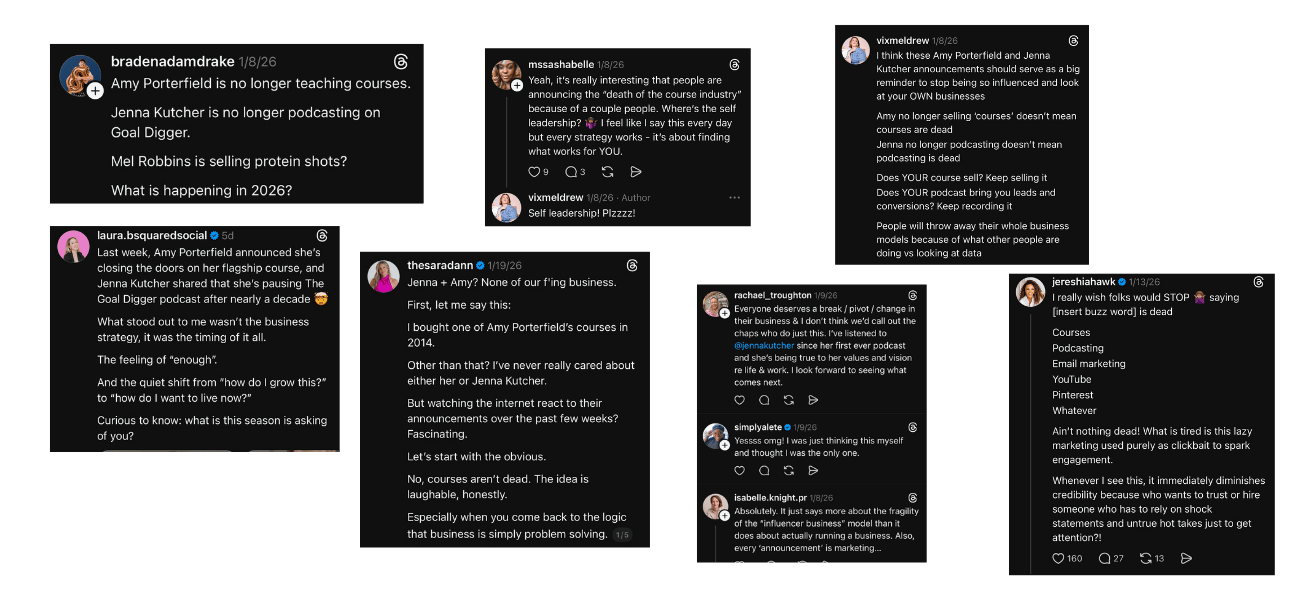Click the Threads logo on bradenadamdrake's post
Viewport: 1300px width, 600px height.
click(401, 62)
